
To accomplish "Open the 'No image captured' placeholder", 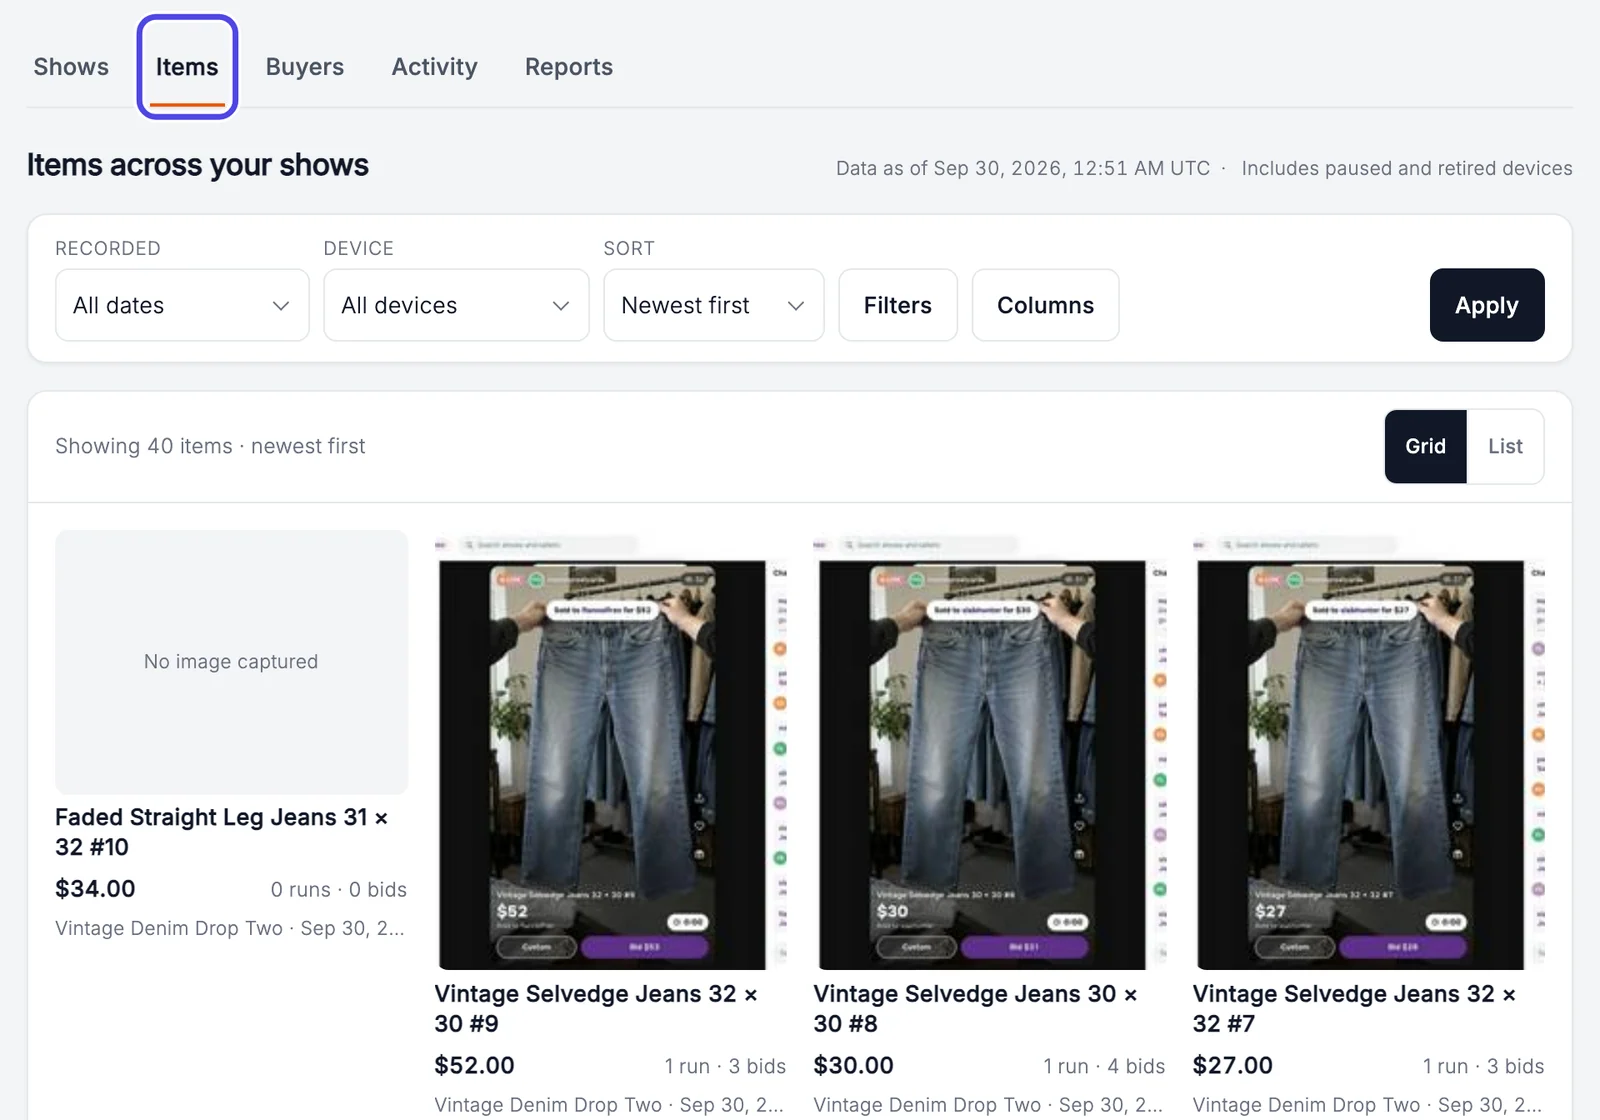I will point(231,662).
